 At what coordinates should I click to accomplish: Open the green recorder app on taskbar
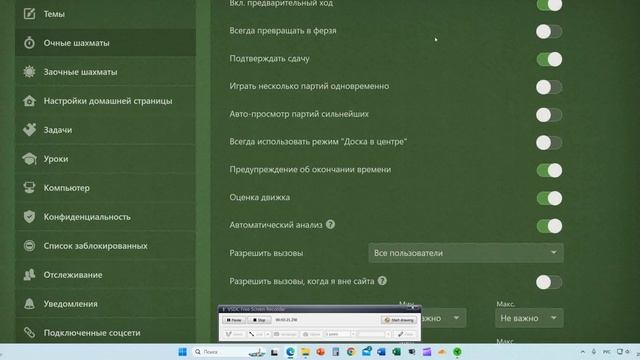point(457,352)
